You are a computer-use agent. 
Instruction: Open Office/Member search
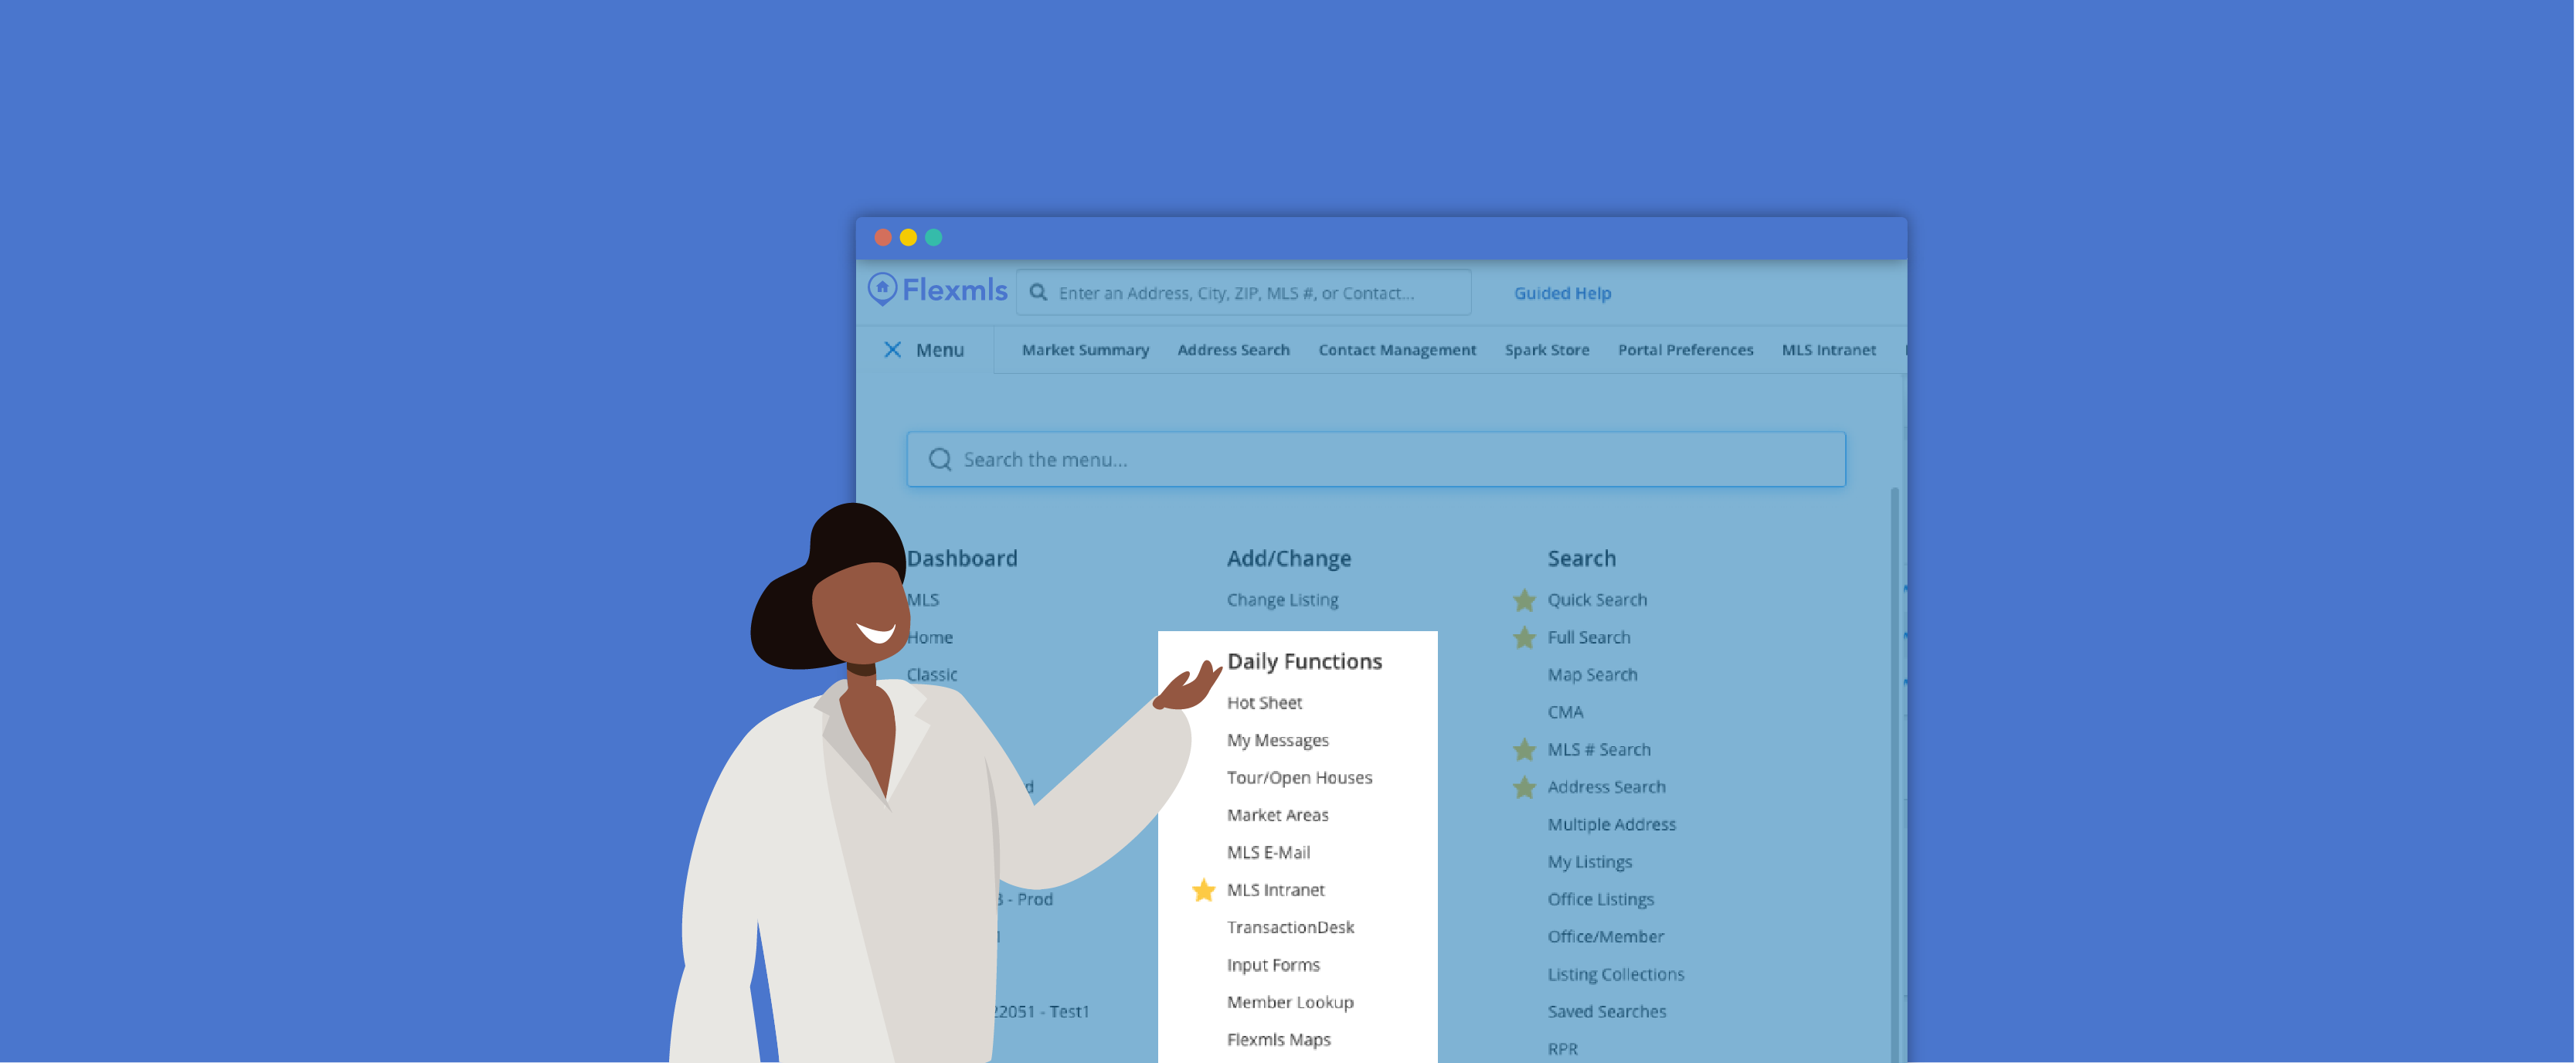(1605, 936)
